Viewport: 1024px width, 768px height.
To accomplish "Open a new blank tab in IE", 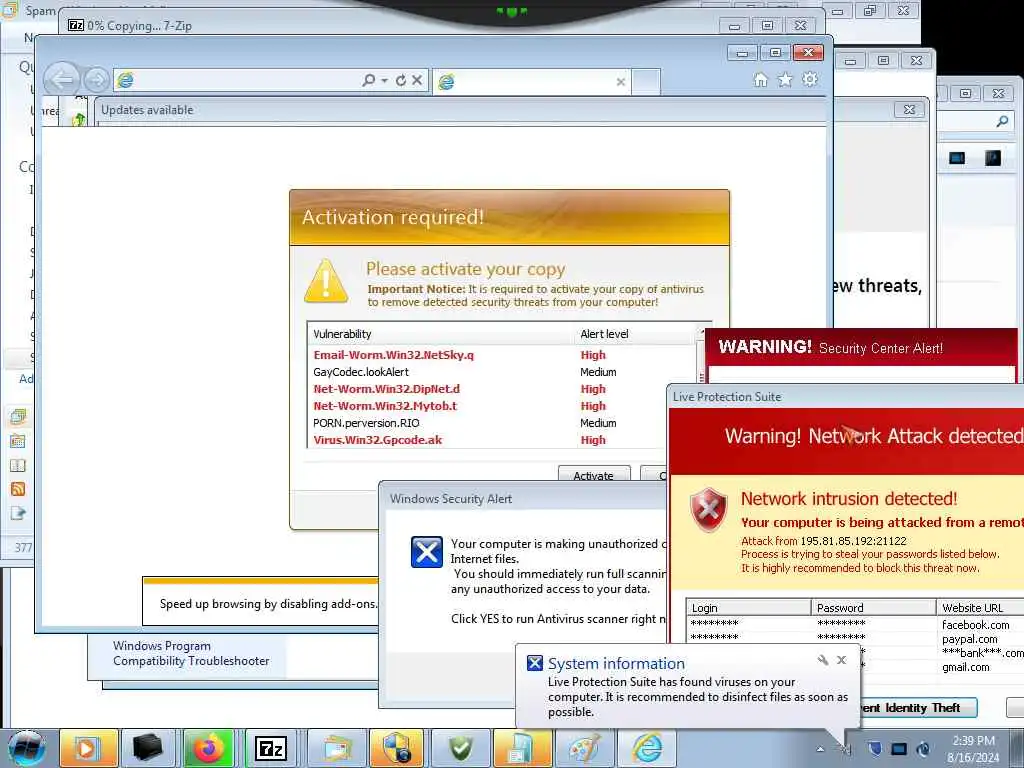I will point(646,82).
